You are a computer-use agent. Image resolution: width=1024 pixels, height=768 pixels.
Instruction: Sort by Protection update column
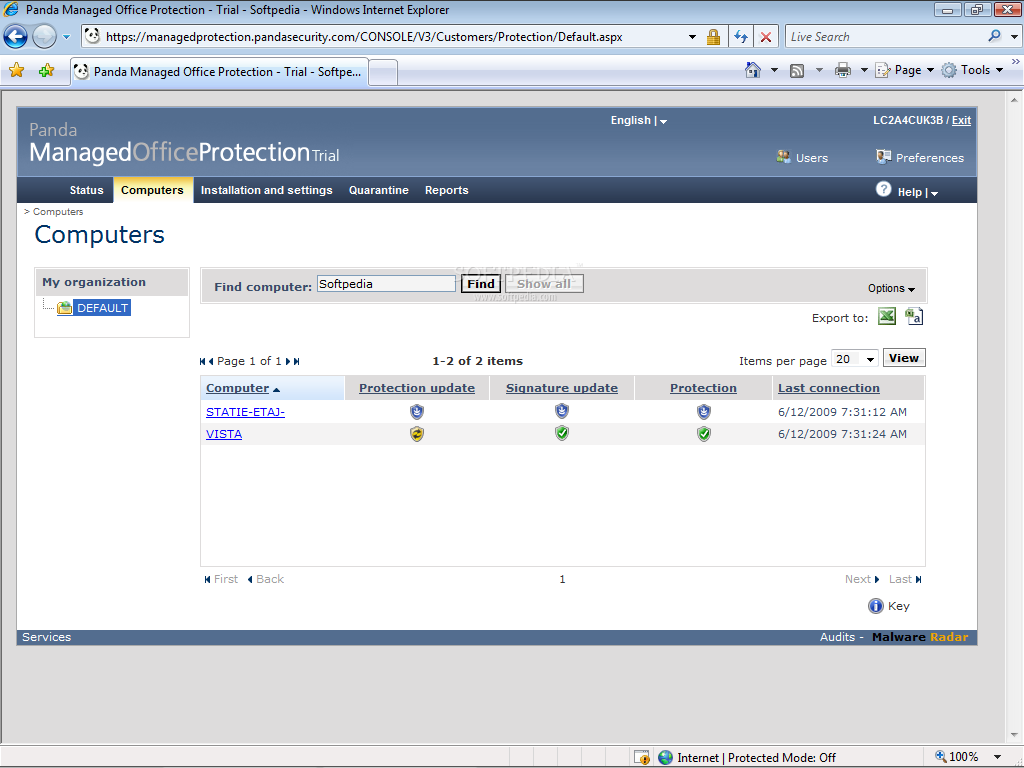point(417,388)
